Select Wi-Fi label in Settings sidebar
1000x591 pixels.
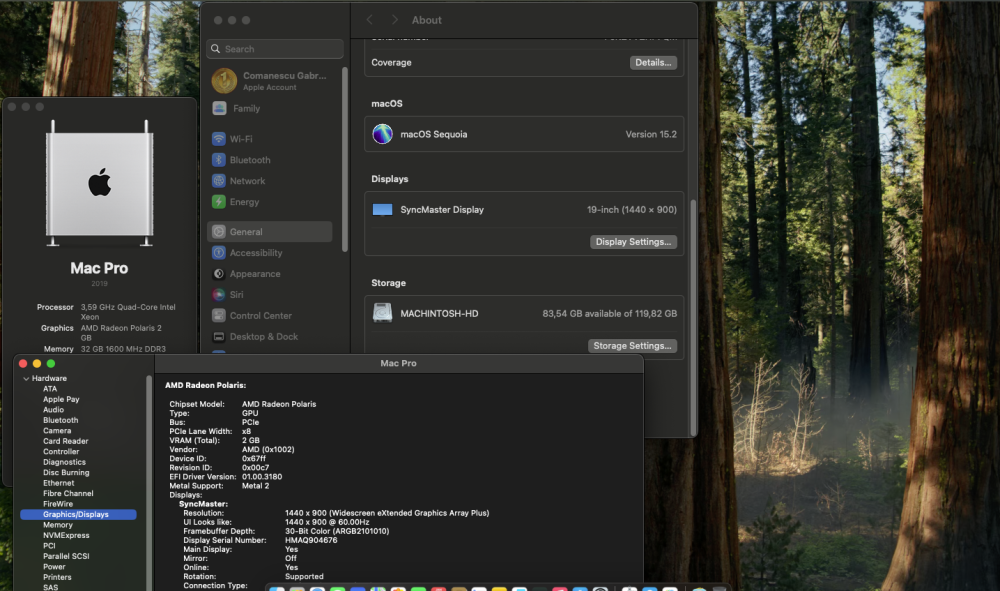[x=241, y=139]
